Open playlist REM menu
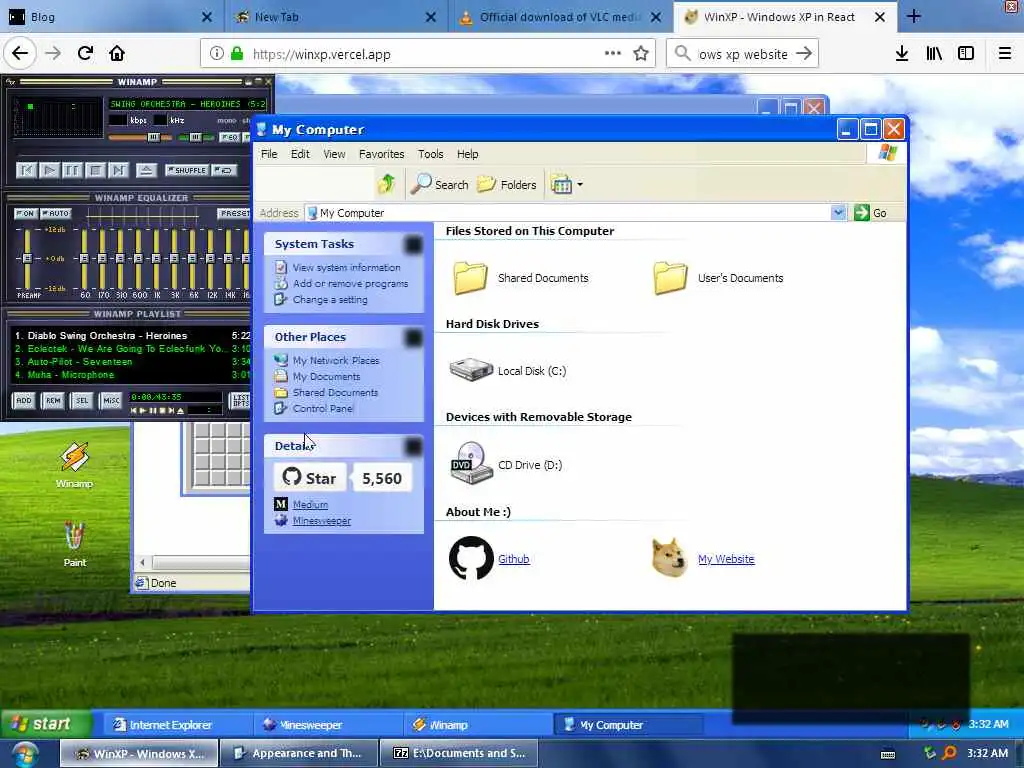Viewport: 1024px width, 768px height. tap(53, 400)
